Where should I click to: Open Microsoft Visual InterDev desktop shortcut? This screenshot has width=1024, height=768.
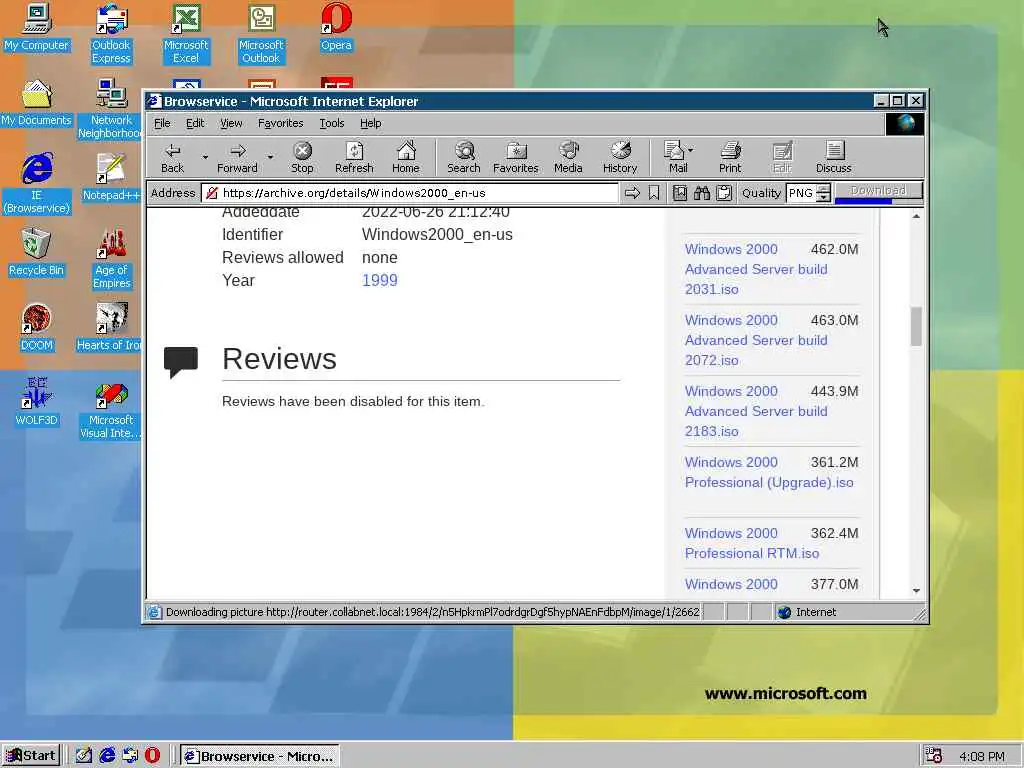[x=112, y=409]
